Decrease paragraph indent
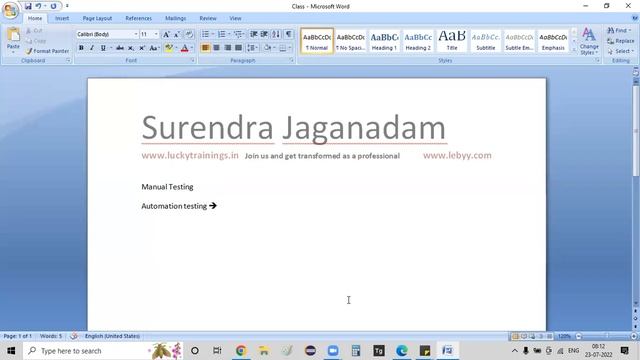Image resolution: width=640 pixels, height=360 pixels. coord(253,34)
